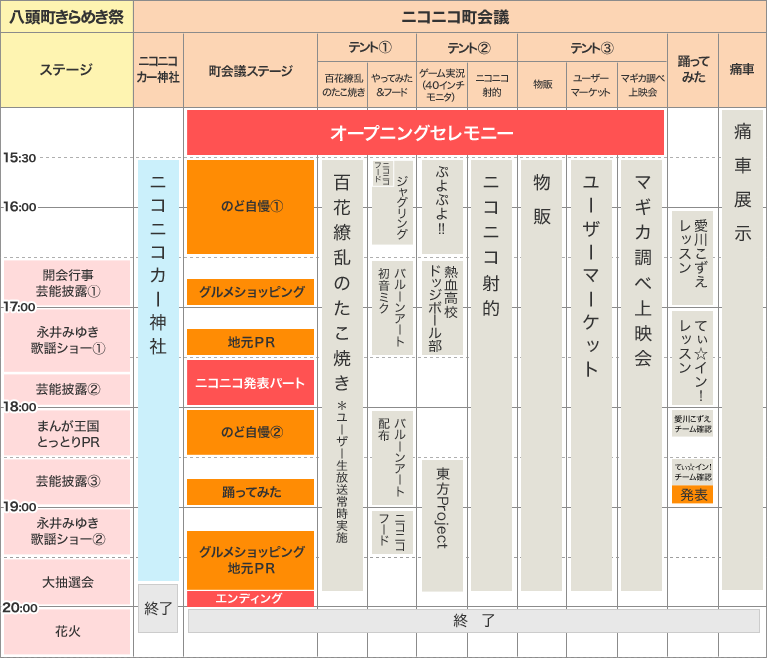The image size is (767, 658).
Task: Click the orange 発表 block
Action: [692, 495]
